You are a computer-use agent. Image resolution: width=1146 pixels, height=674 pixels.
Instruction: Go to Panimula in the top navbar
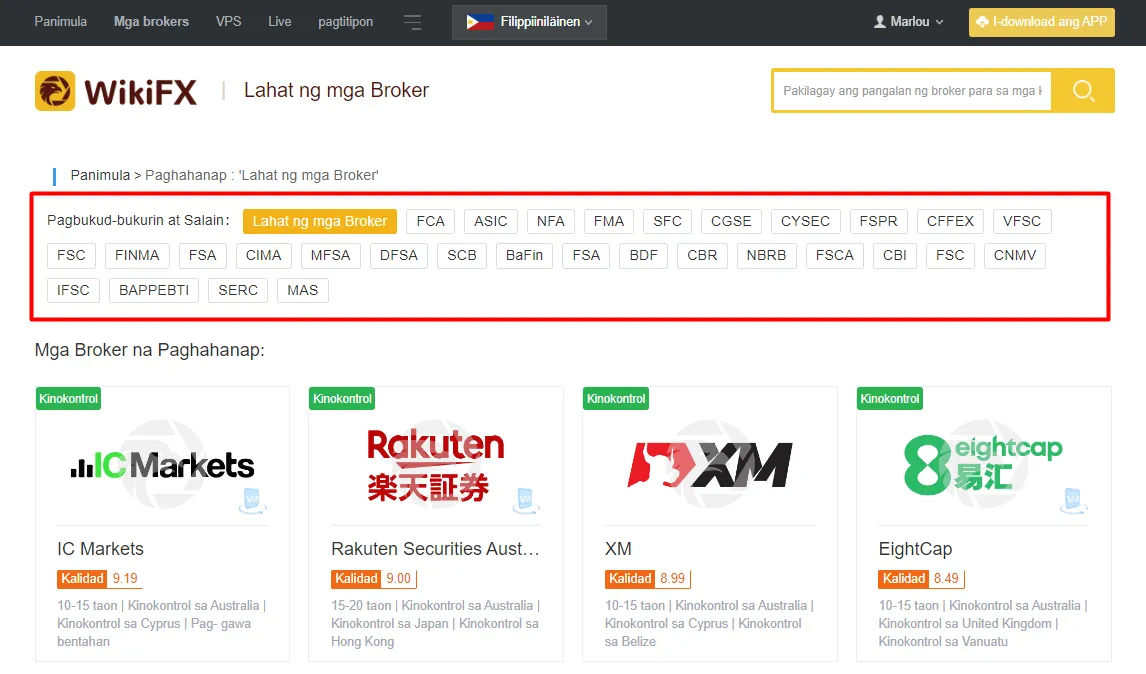pos(61,21)
